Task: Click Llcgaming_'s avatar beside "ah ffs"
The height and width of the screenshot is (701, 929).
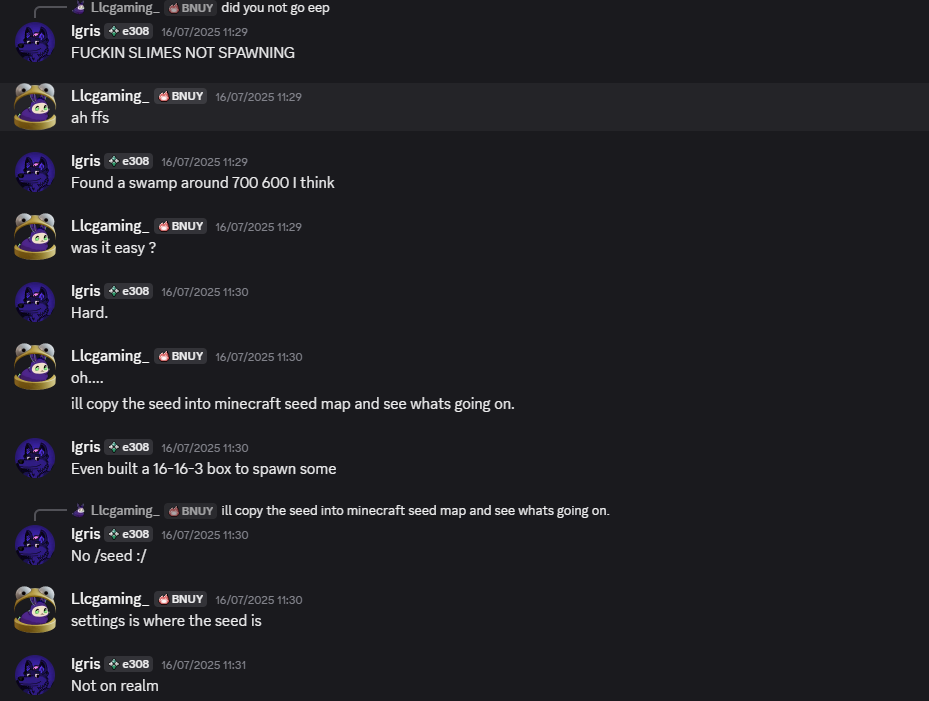Action: (x=35, y=106)
